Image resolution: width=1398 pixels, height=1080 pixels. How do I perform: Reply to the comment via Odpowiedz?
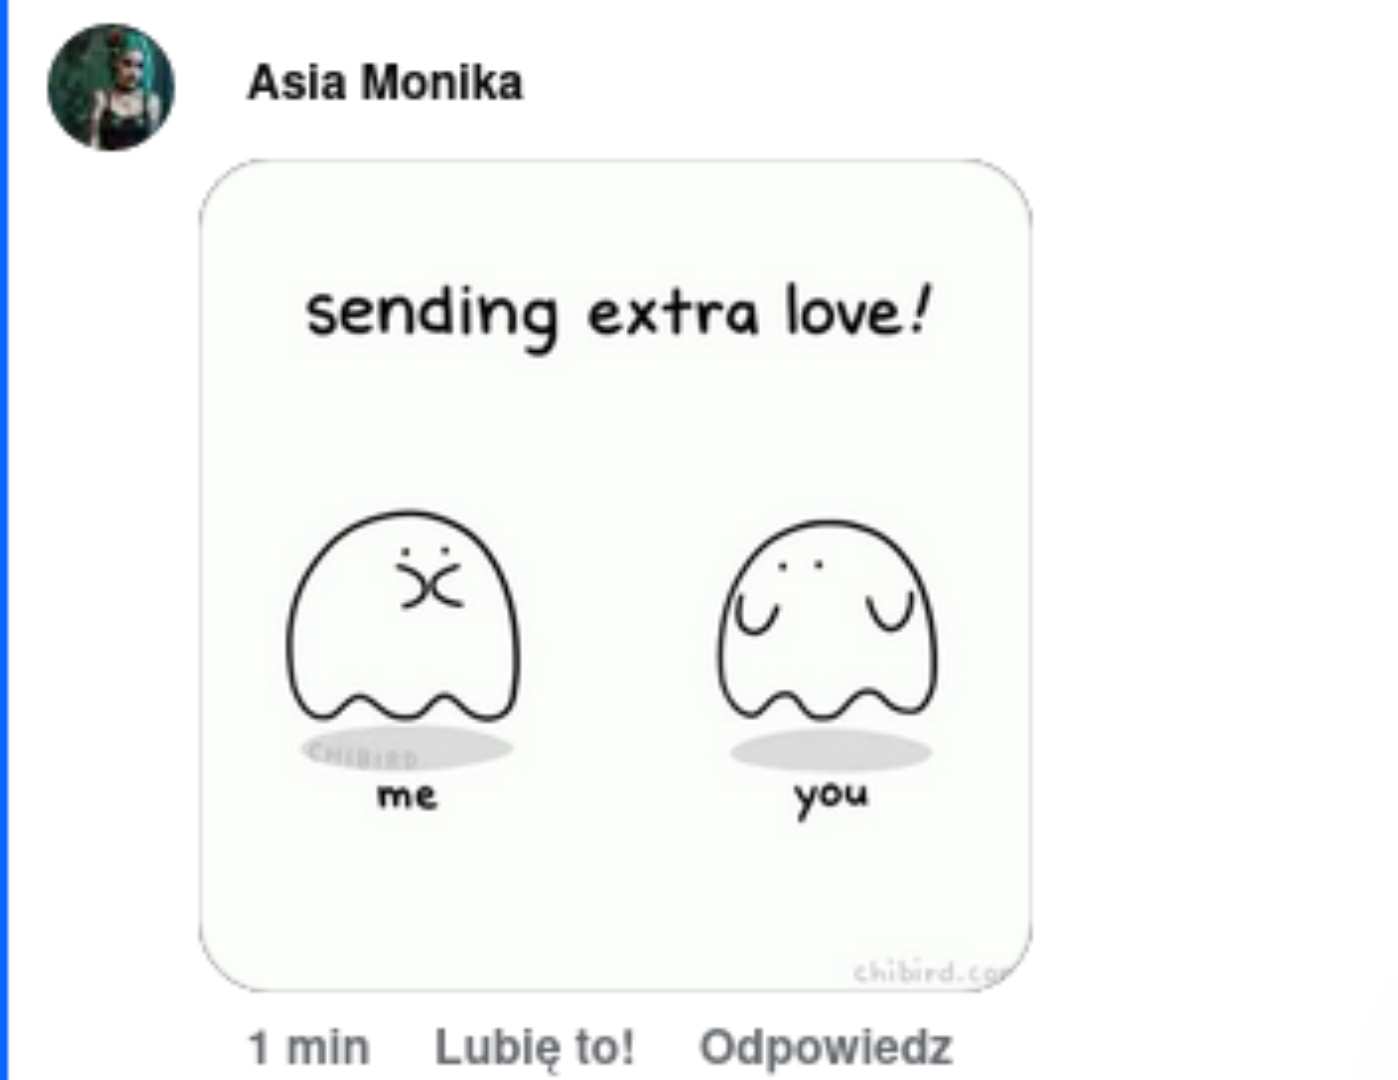pos(826,1048)
